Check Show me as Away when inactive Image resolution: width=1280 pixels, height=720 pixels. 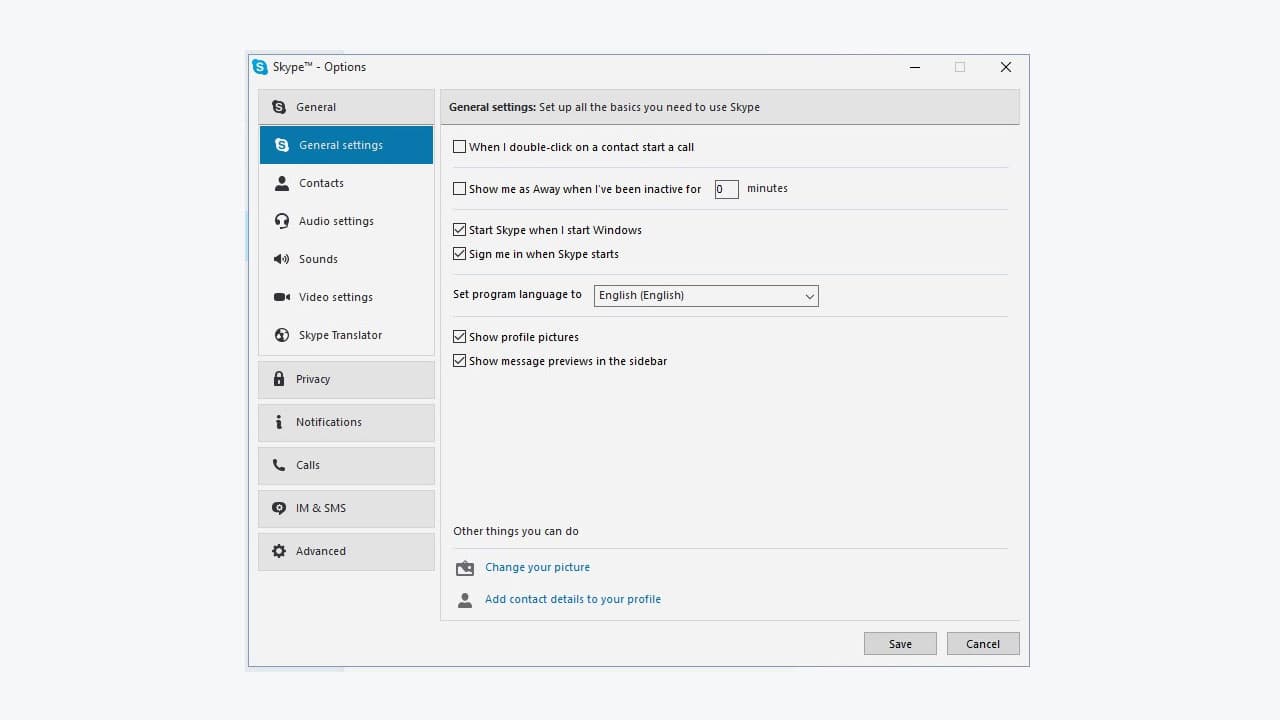click(459, 188)
